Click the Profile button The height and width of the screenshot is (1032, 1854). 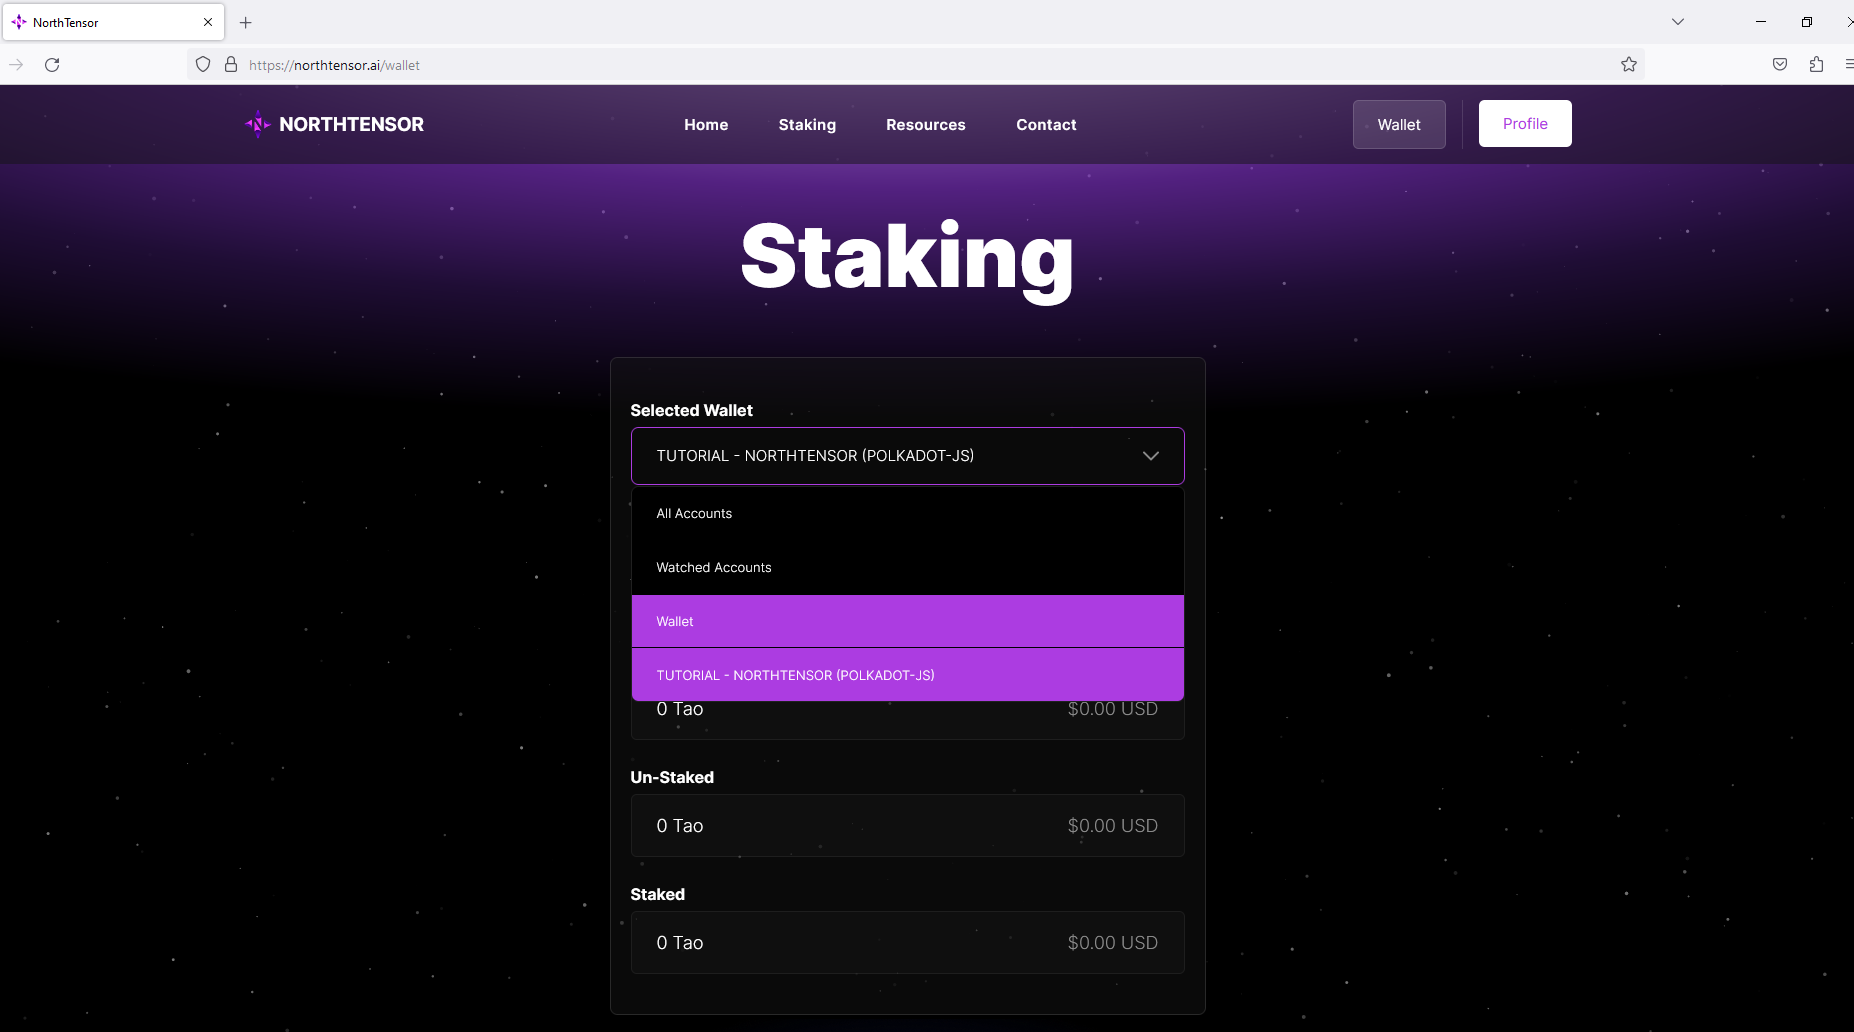(x=1525, y=124)
